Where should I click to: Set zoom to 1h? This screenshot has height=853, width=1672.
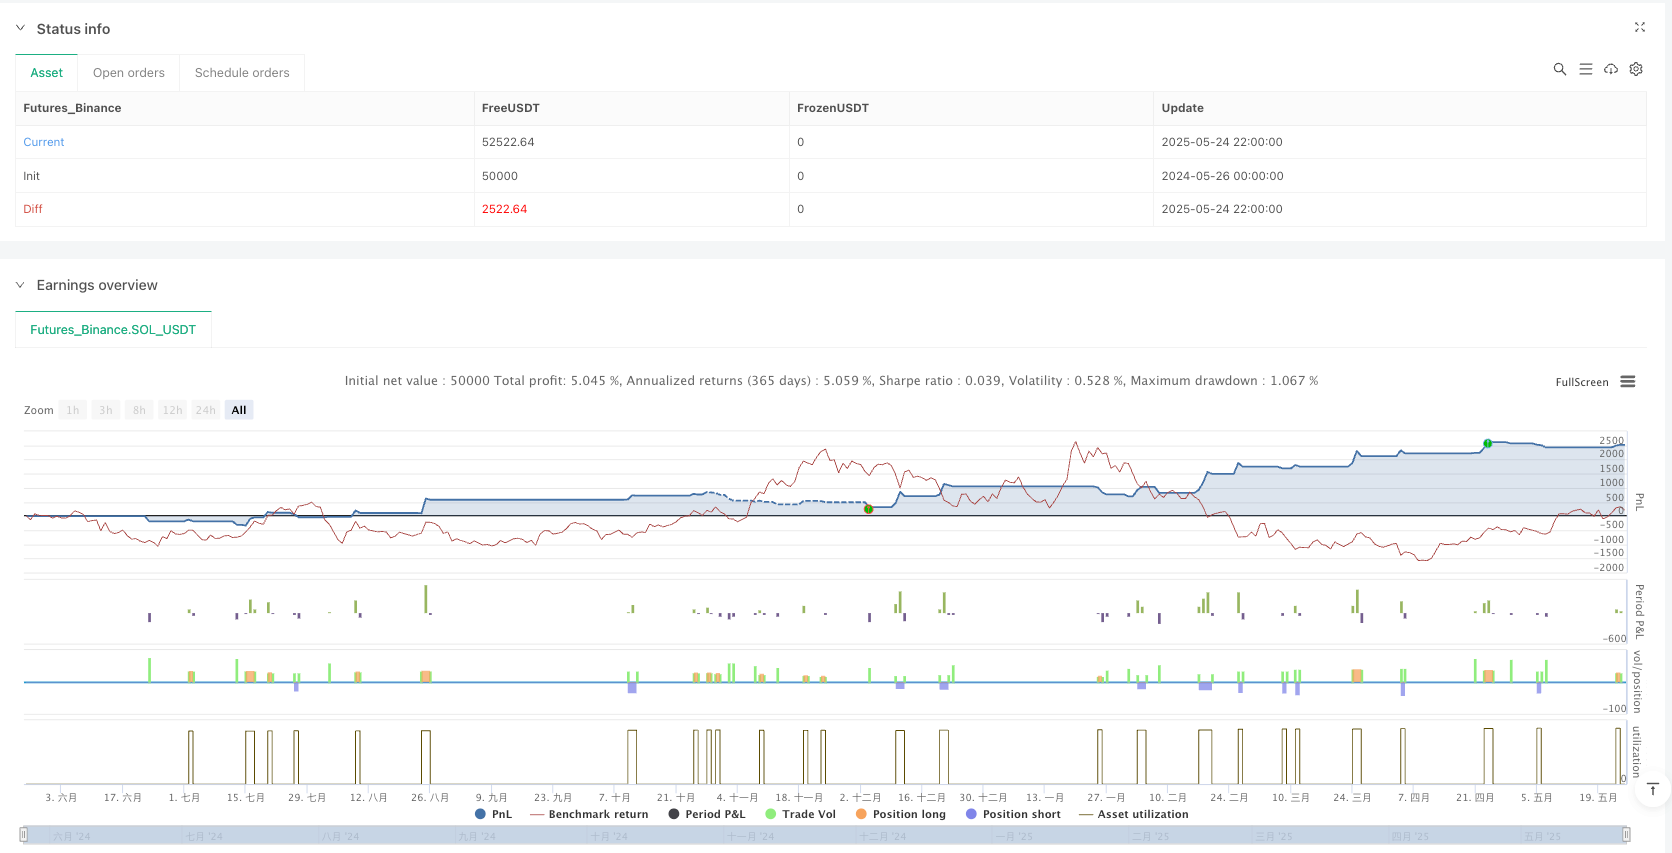(x=73, y=410)
